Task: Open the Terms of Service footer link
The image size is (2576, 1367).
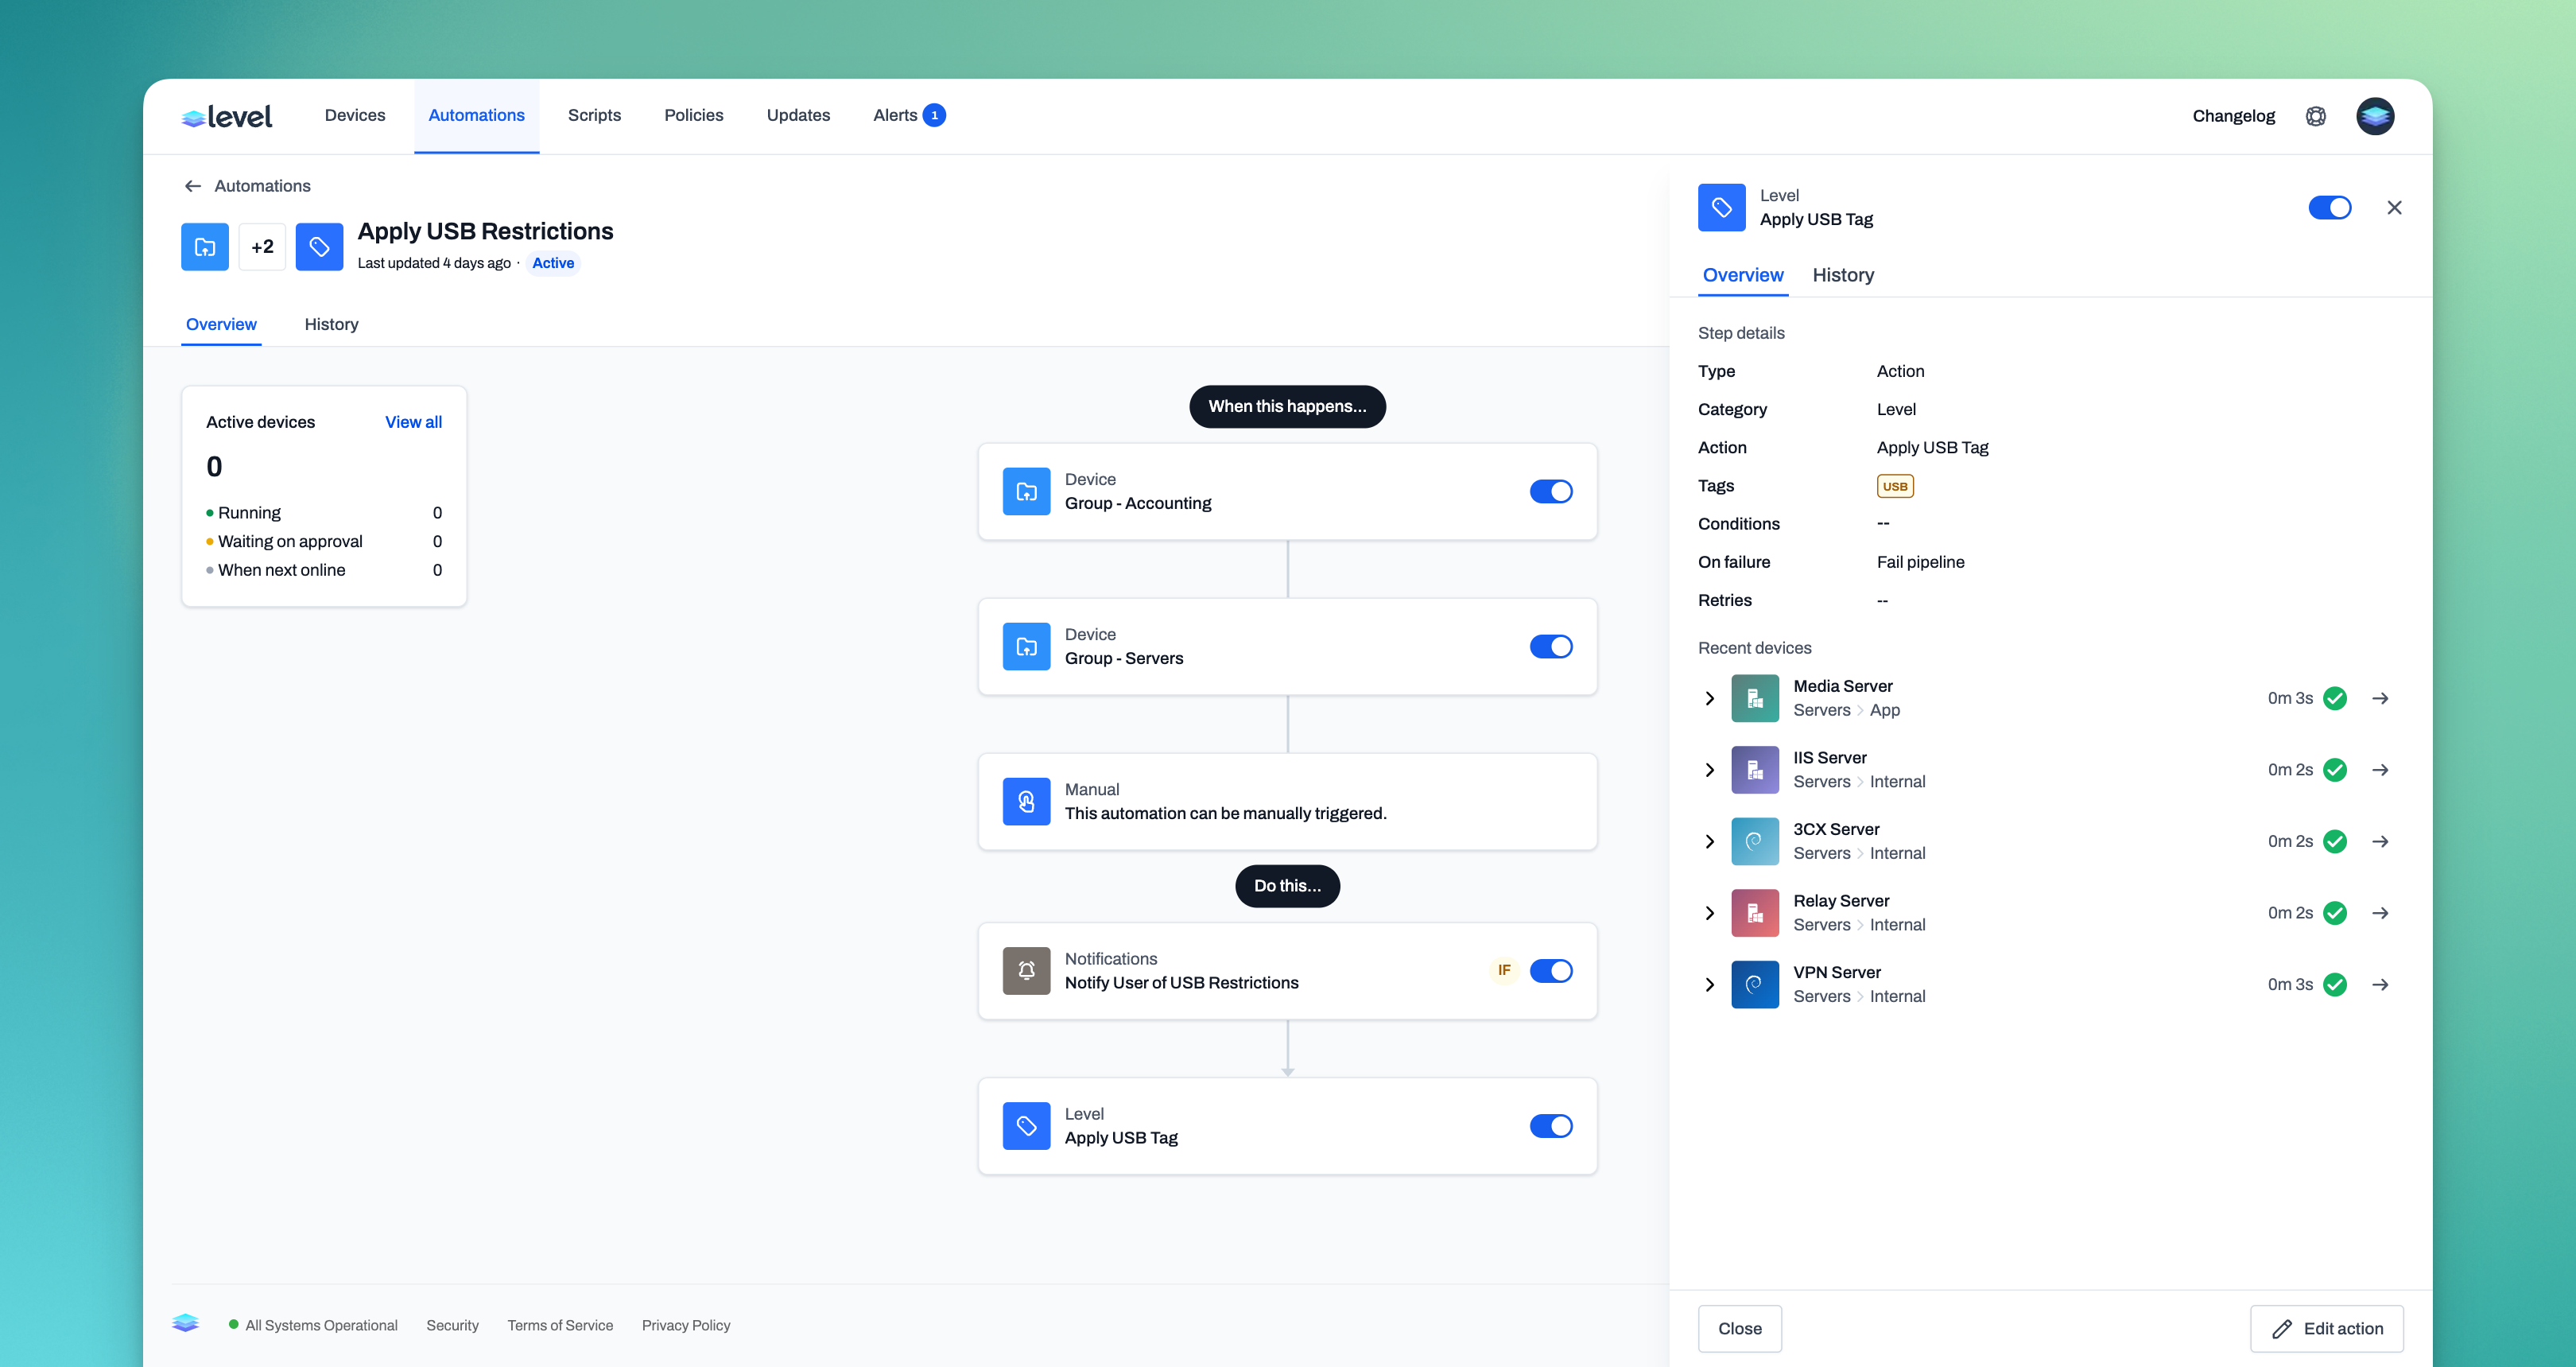Action: click(x=560, y=1325)
